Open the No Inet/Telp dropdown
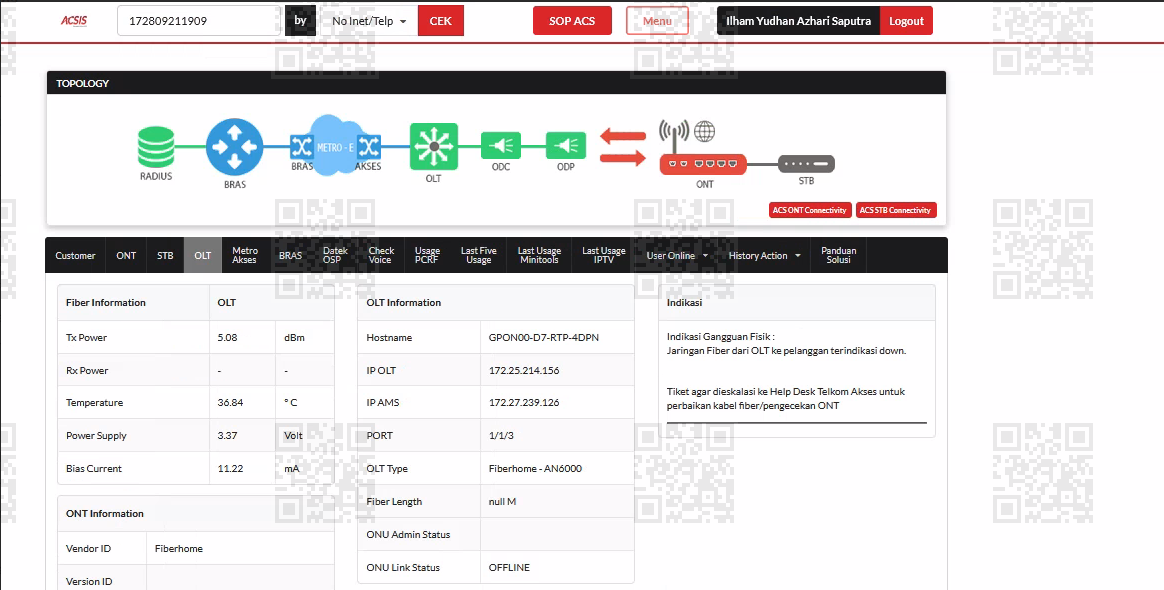 (369, 21)
